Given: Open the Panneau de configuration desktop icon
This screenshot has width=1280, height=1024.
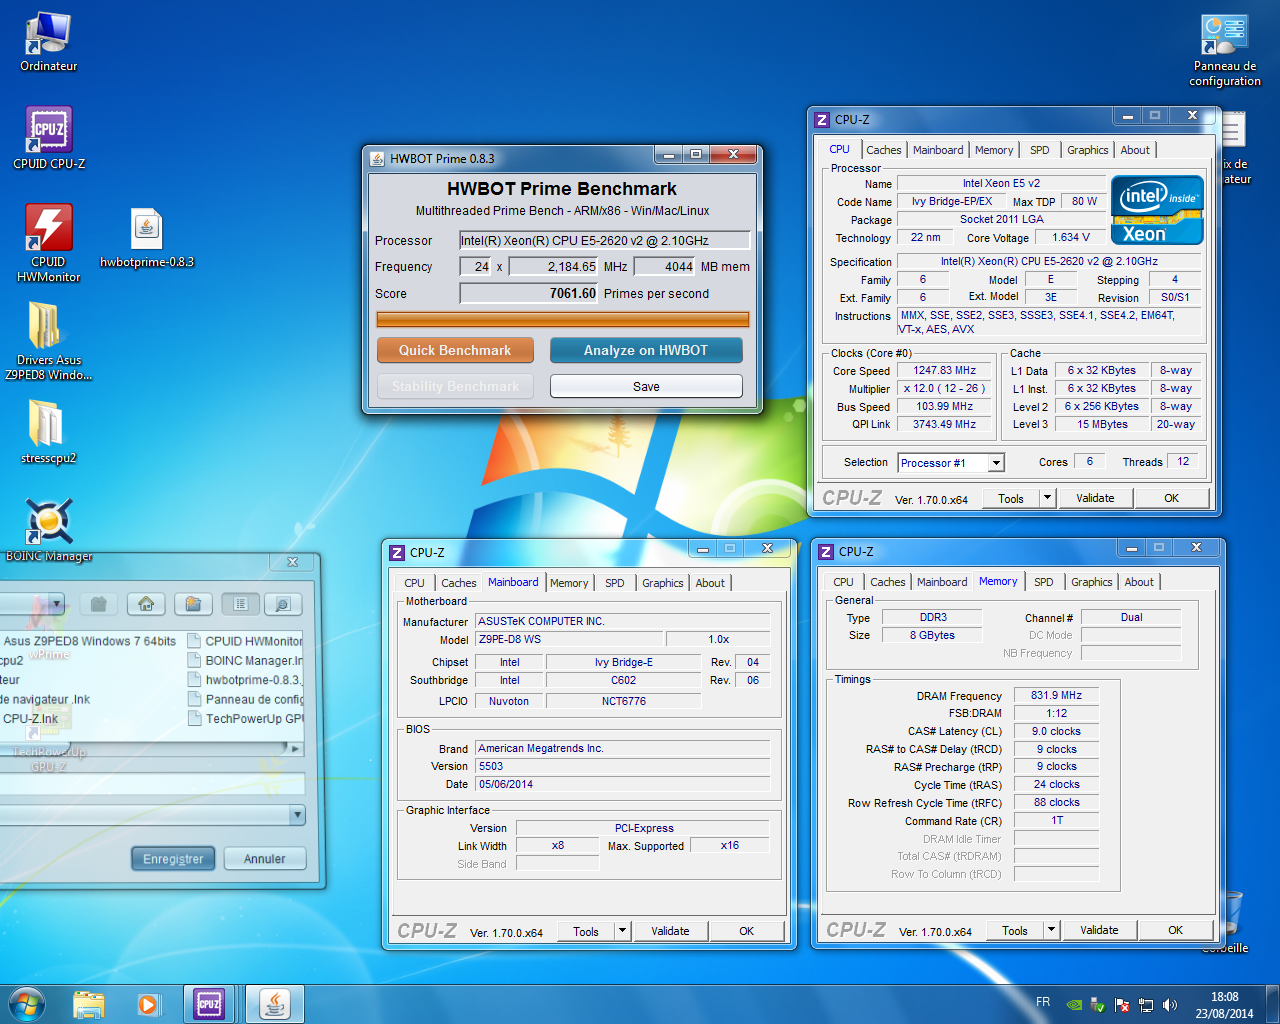Looking at the screenshot, I should point(1225,50).
